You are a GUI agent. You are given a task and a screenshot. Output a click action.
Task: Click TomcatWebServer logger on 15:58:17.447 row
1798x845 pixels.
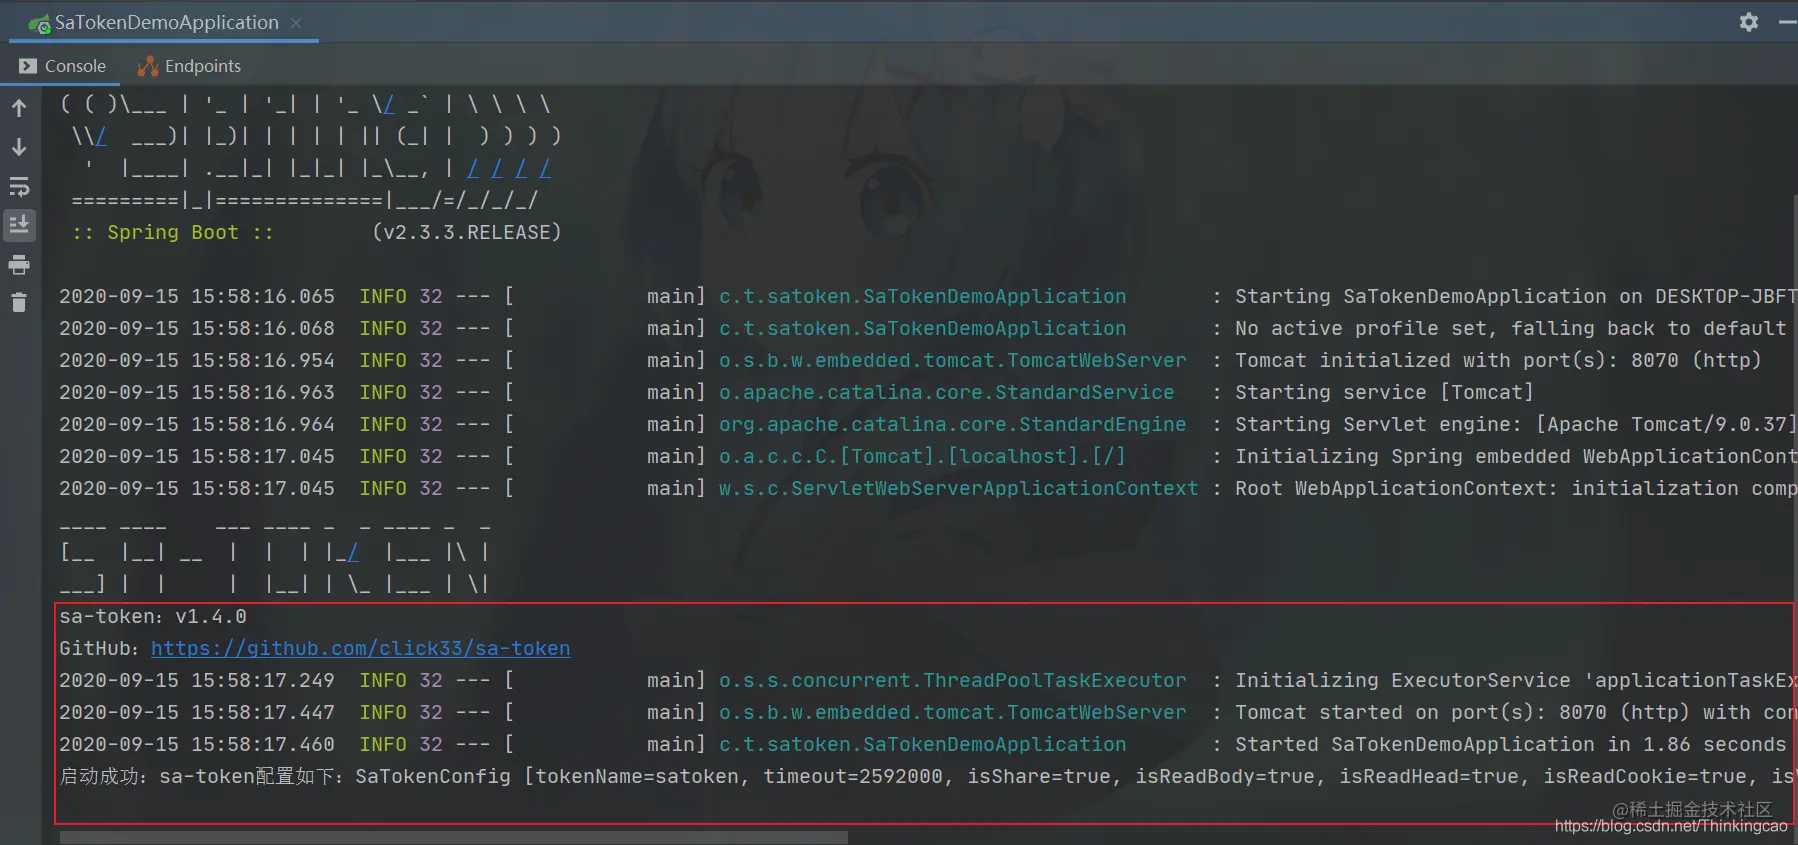click(953, 712)
